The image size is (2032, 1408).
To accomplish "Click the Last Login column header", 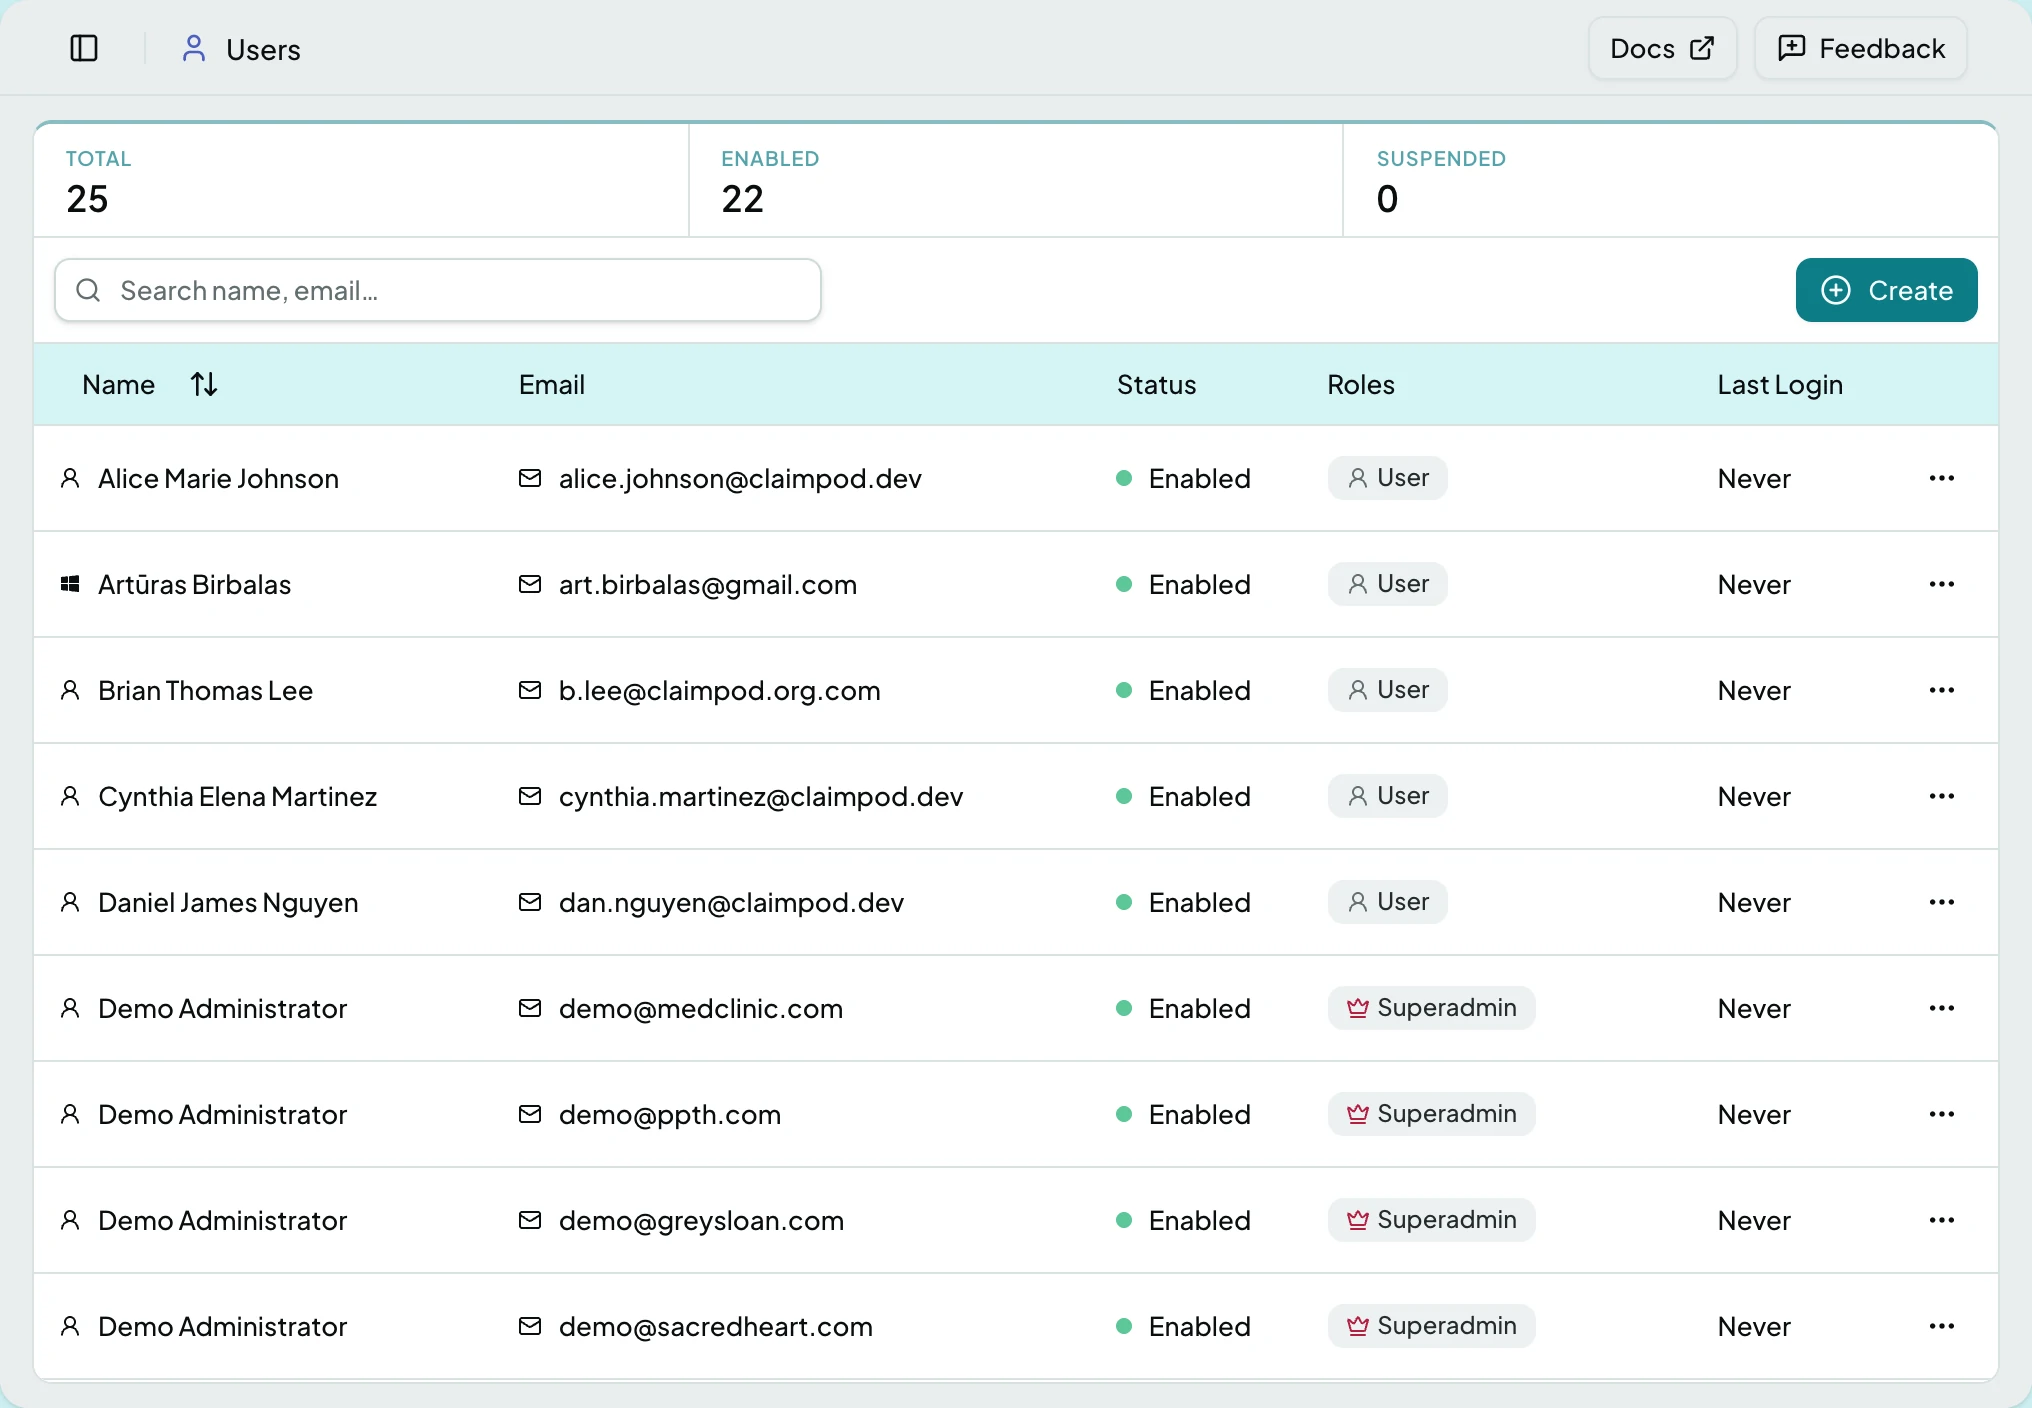I will click(x=1780, y=384).
